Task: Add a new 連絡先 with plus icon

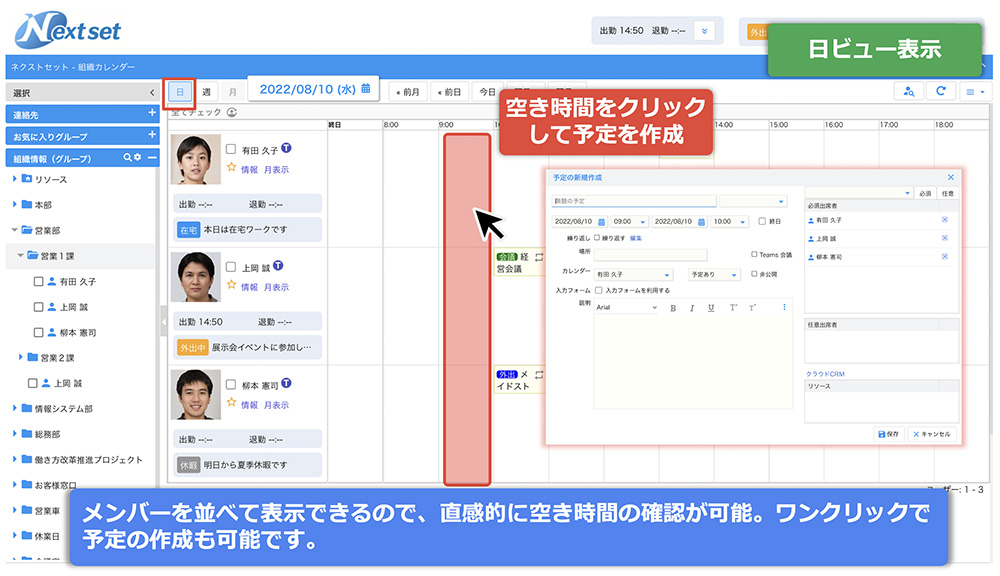Action: 152,113
